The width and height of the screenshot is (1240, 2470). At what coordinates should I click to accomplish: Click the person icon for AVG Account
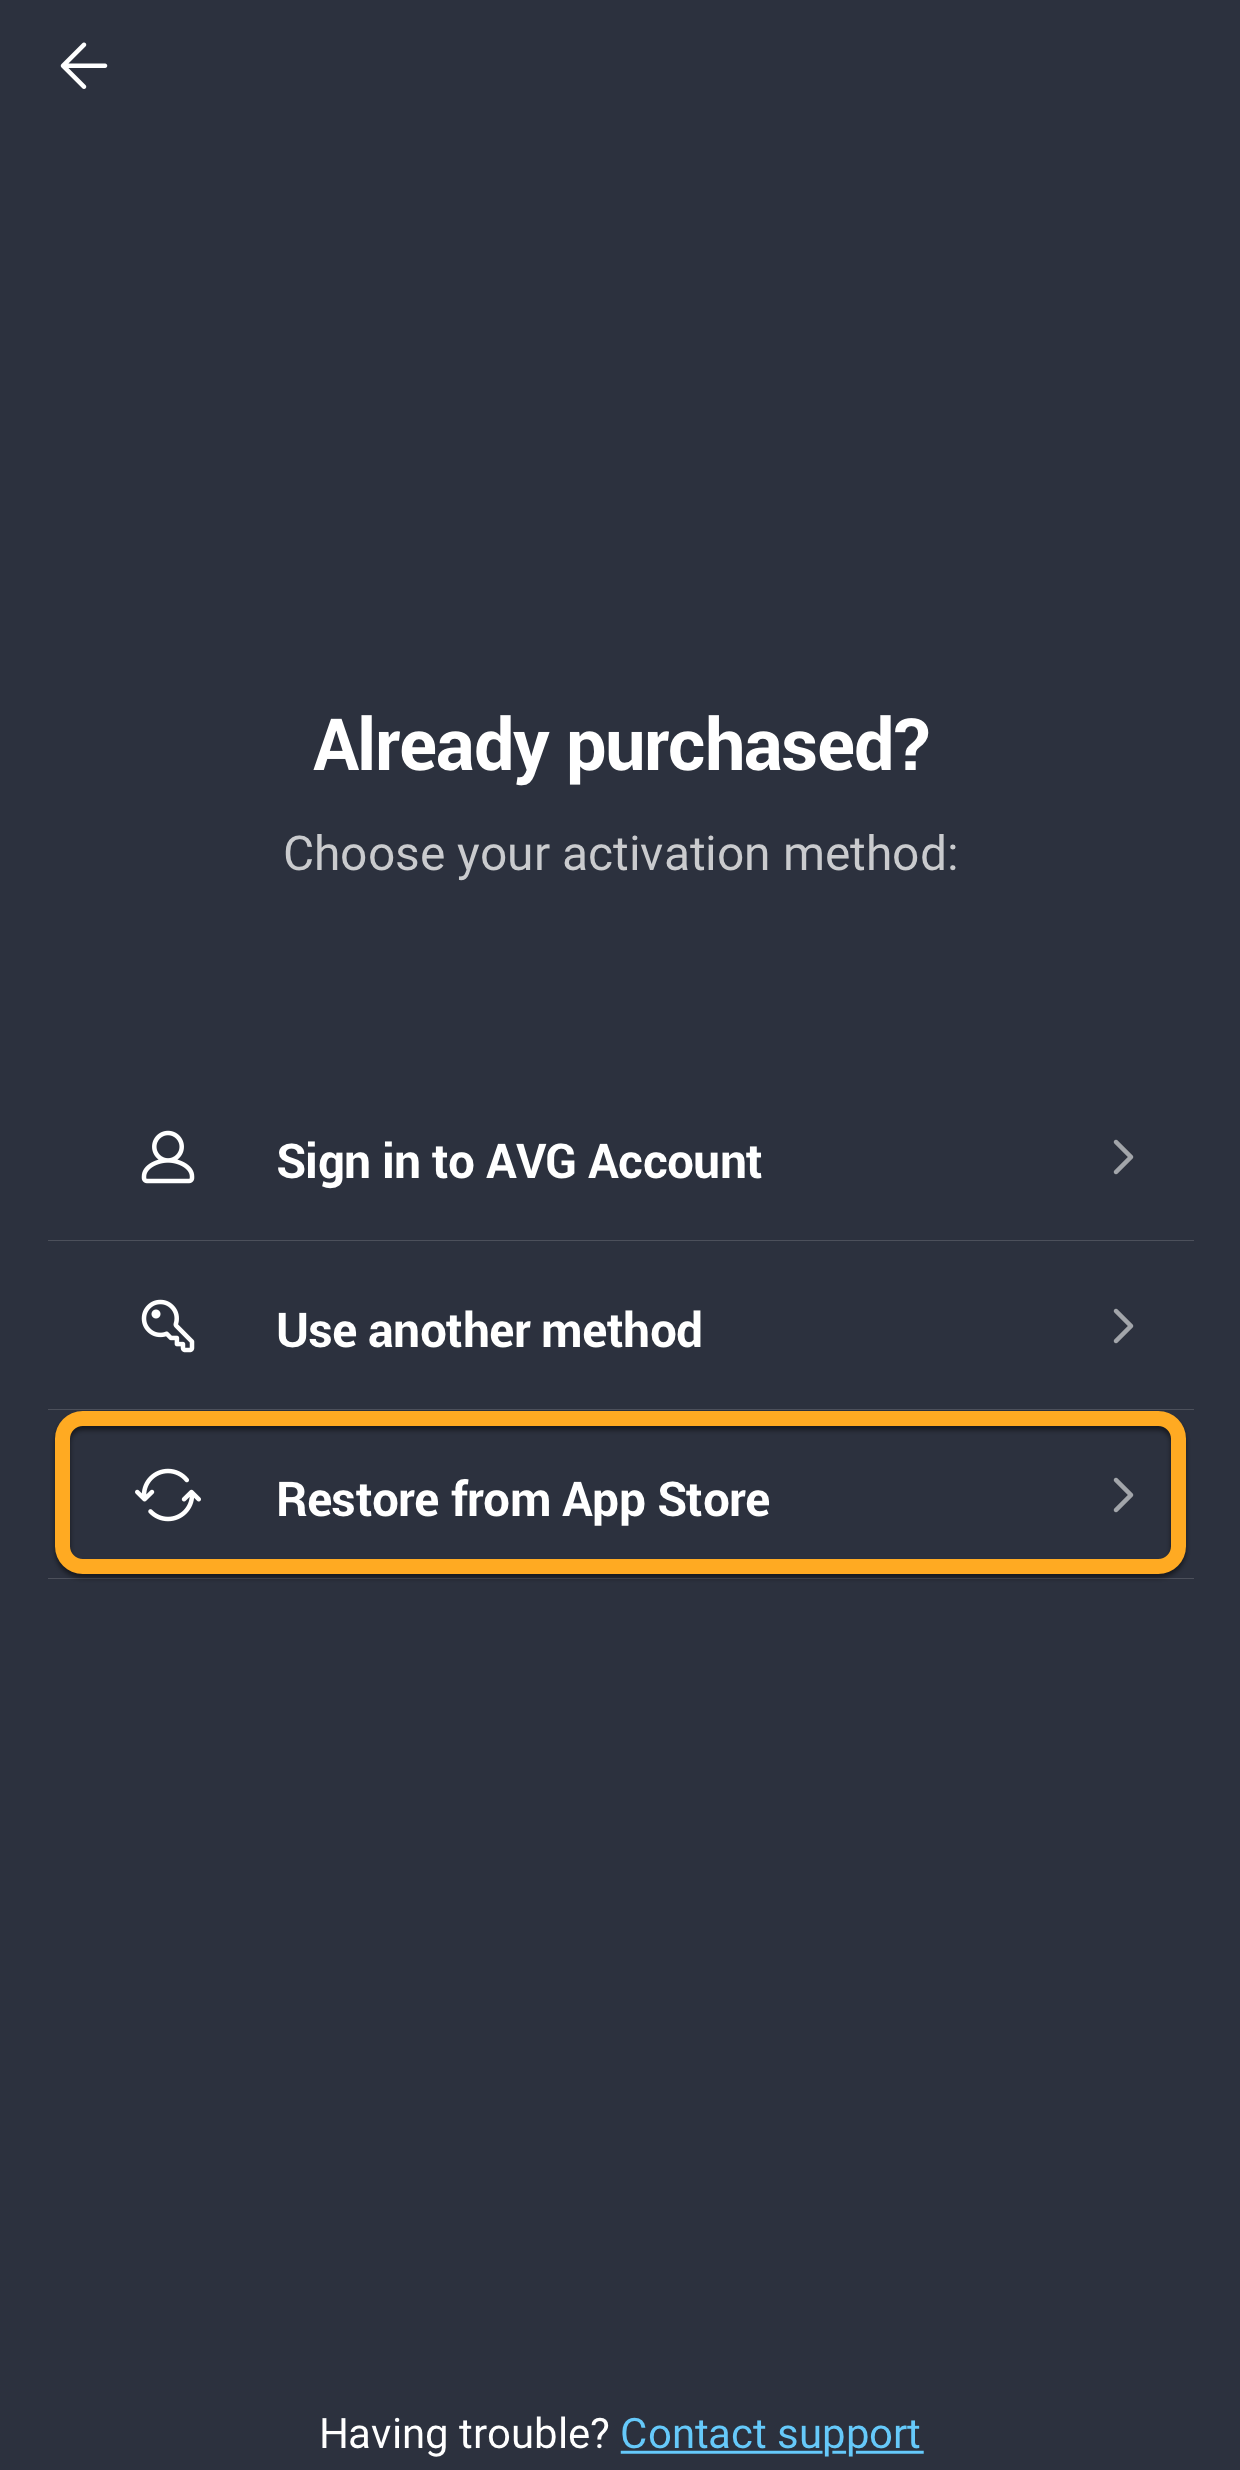pos(168,1158)
